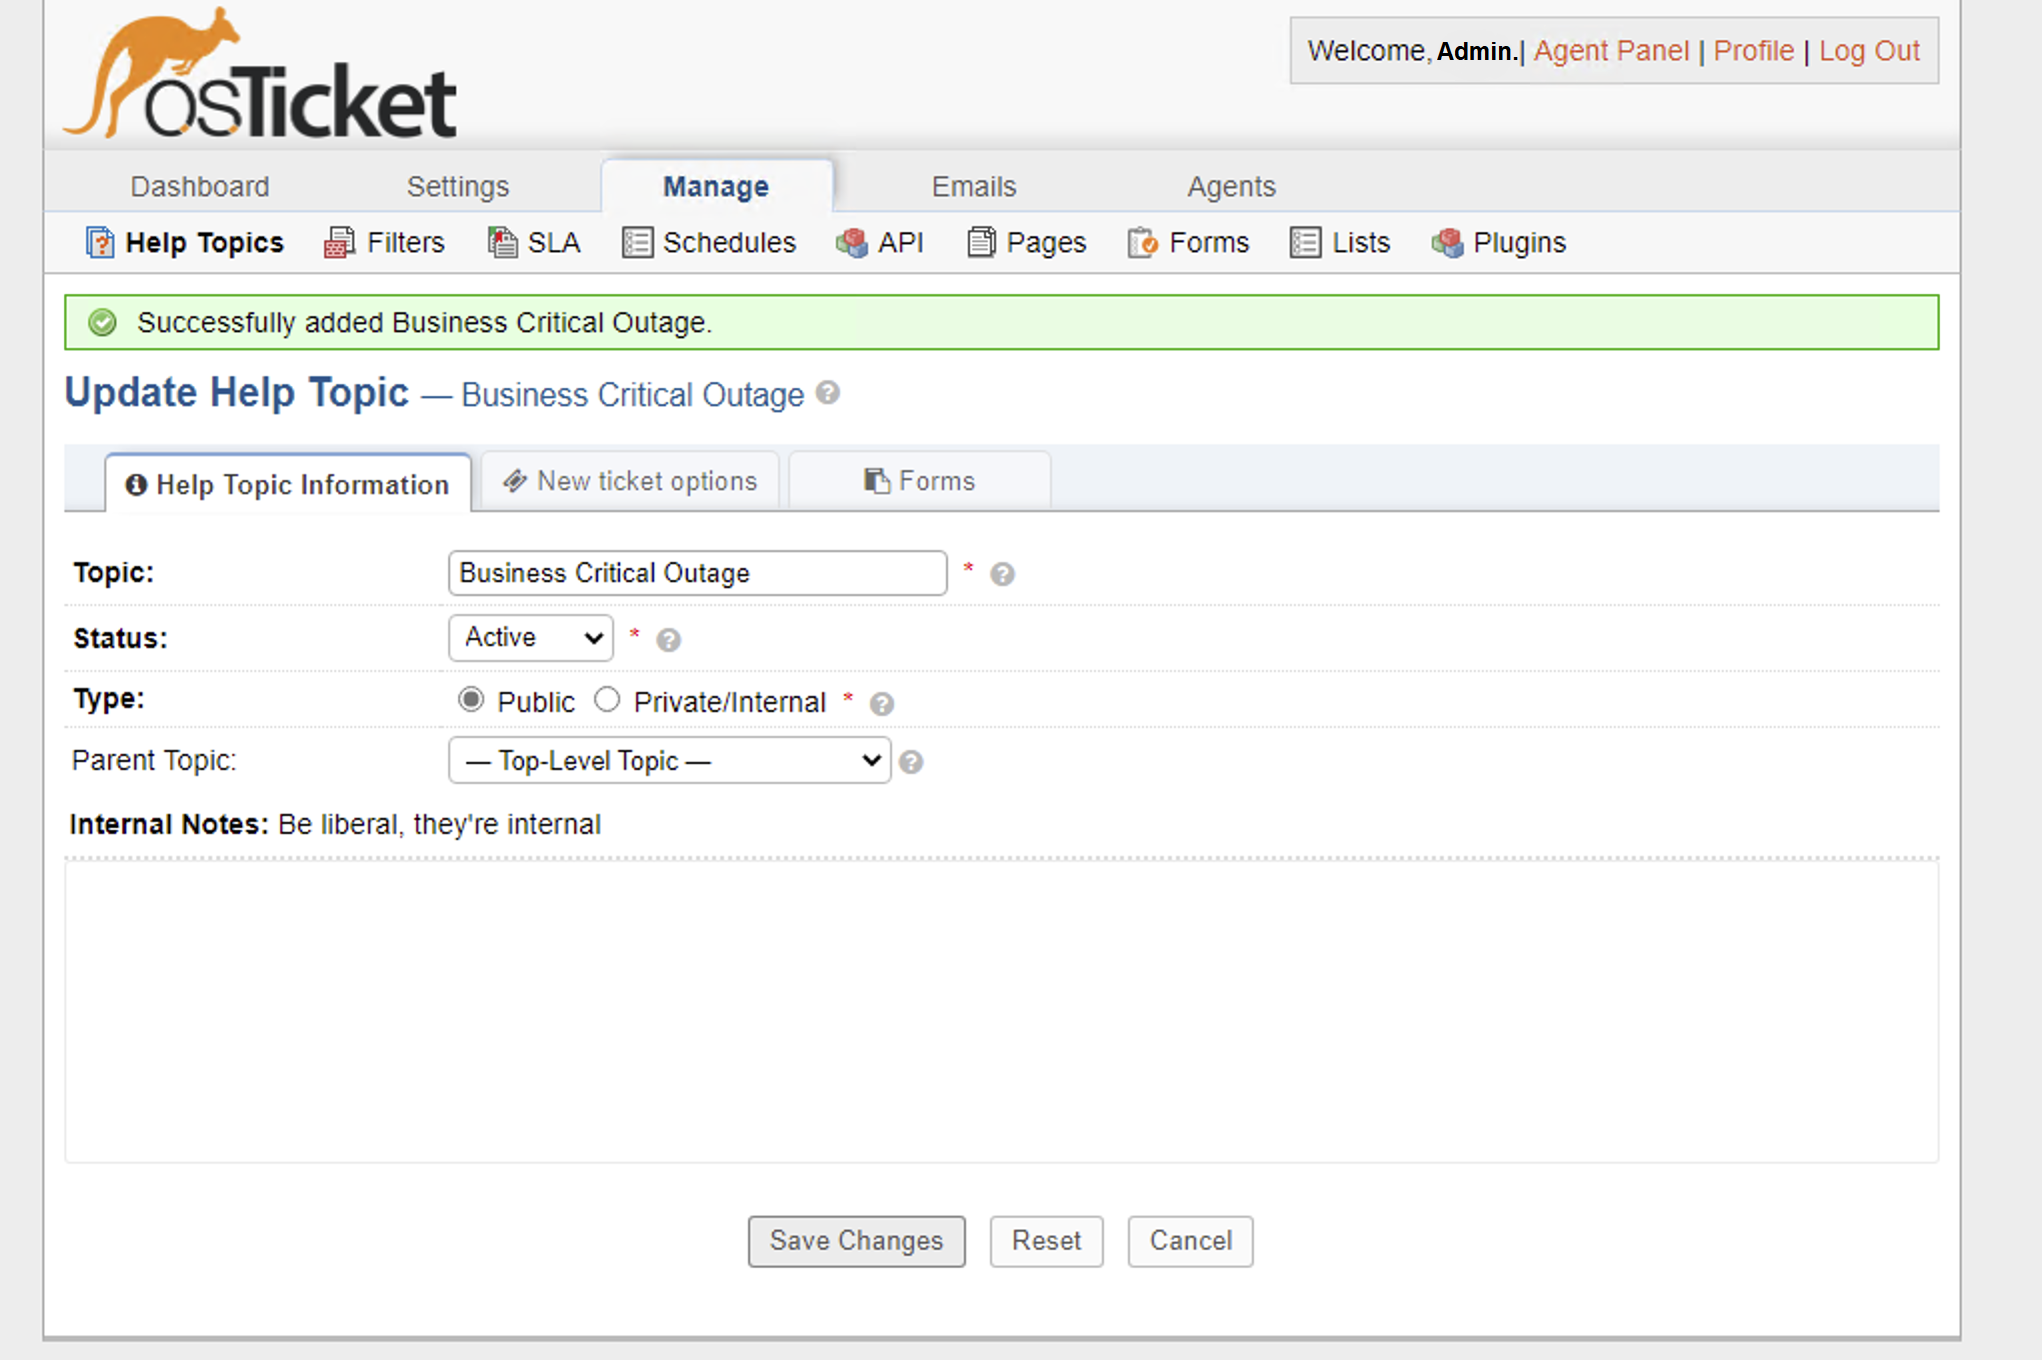The height and width of the screenshot is (1360, 2042).
Task: Click inside the Topic name text field
Action: pyautogui.click(x=697, y=573)
